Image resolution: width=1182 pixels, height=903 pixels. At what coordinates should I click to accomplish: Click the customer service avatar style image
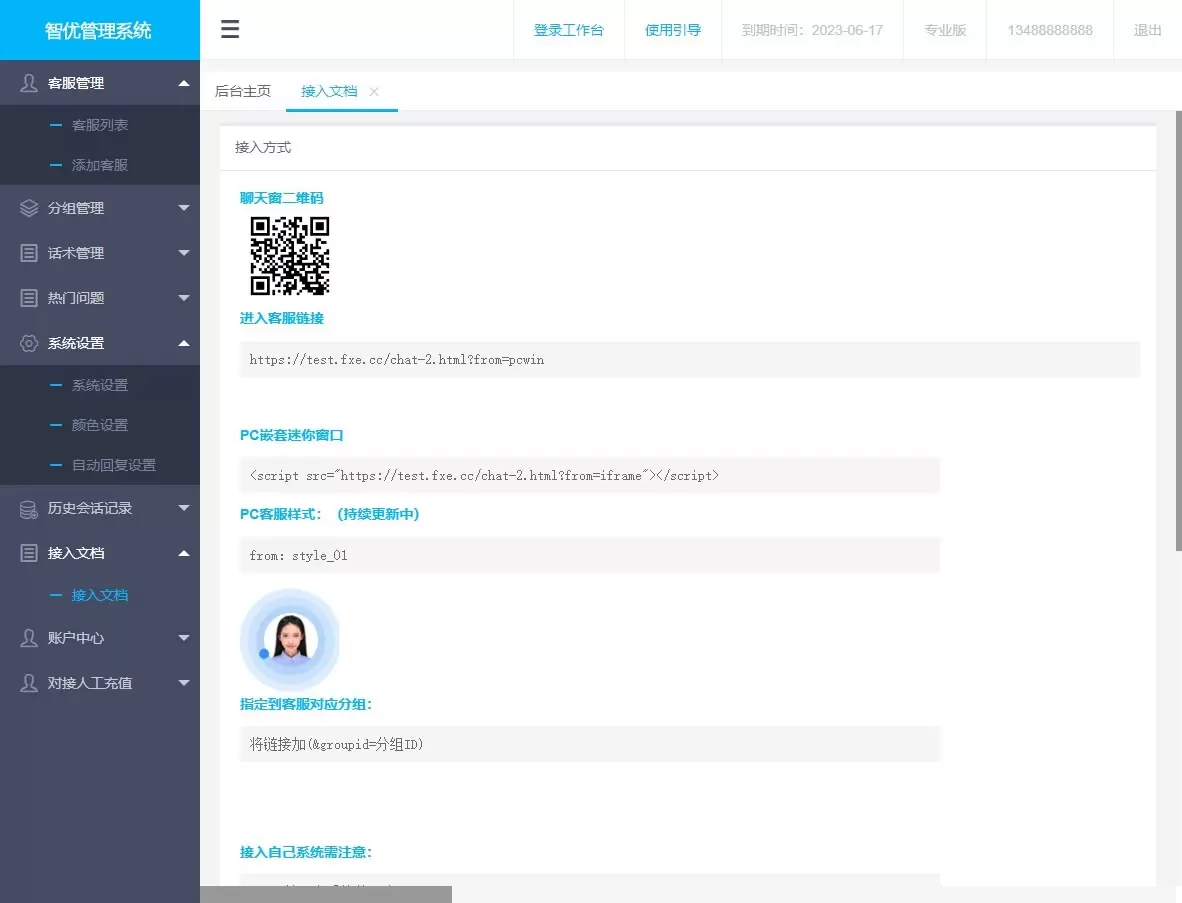pos(290,640)
